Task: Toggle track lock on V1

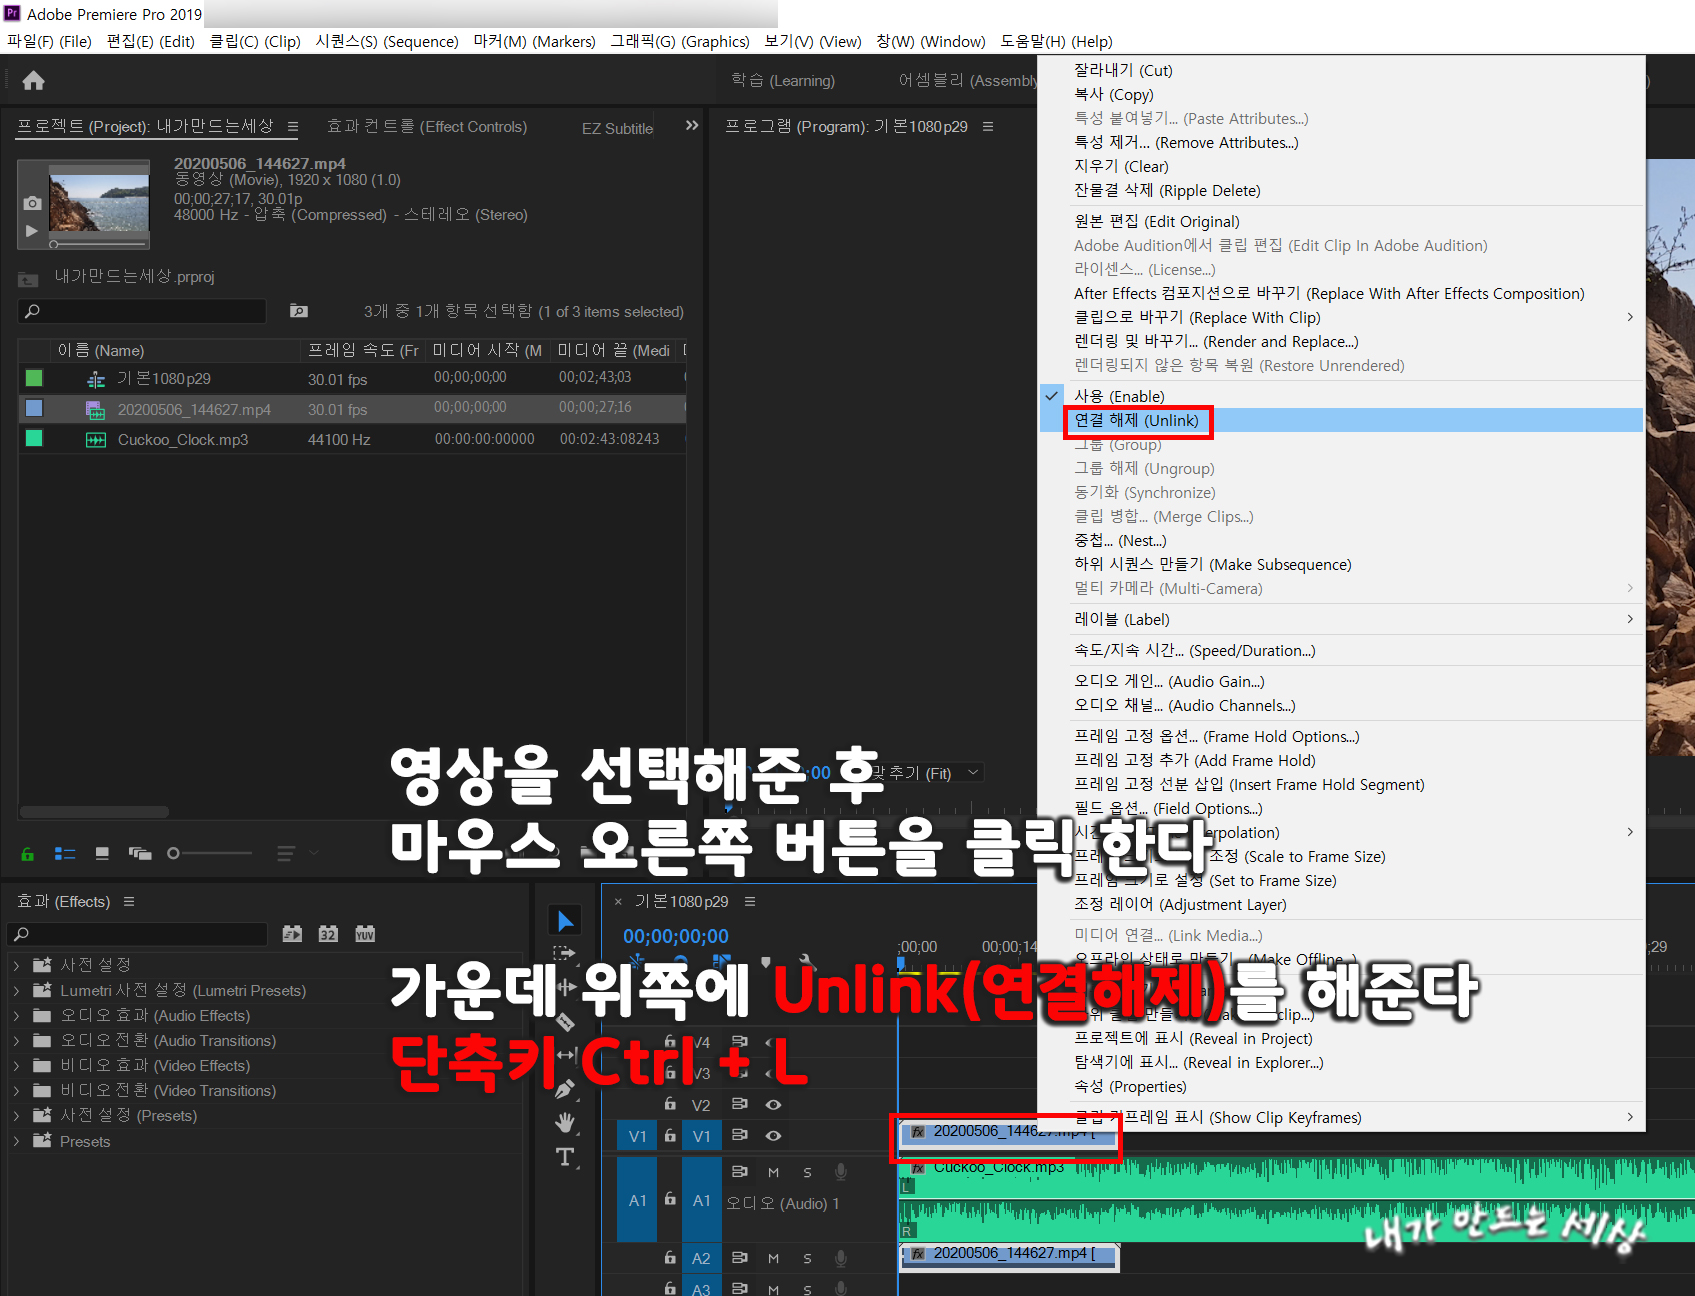Action: [x=670, y=1135]
